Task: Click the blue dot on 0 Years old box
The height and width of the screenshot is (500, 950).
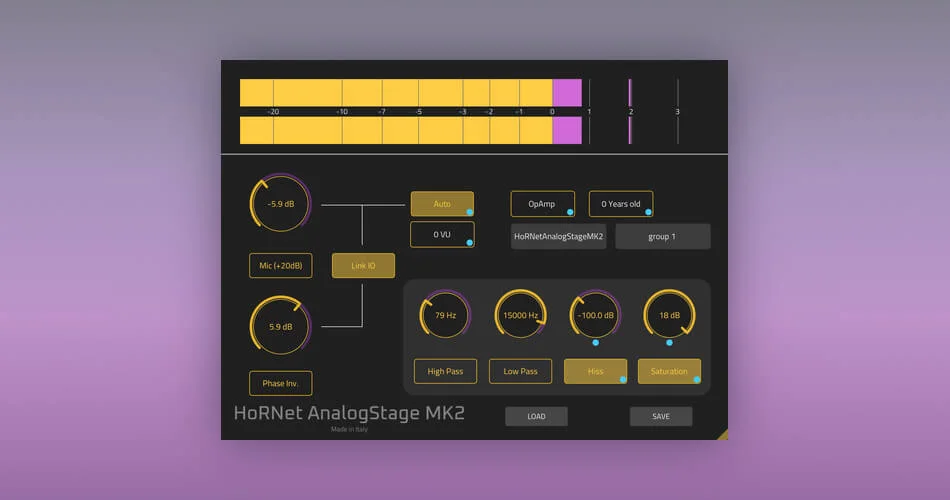Action: tap(648, 212)
